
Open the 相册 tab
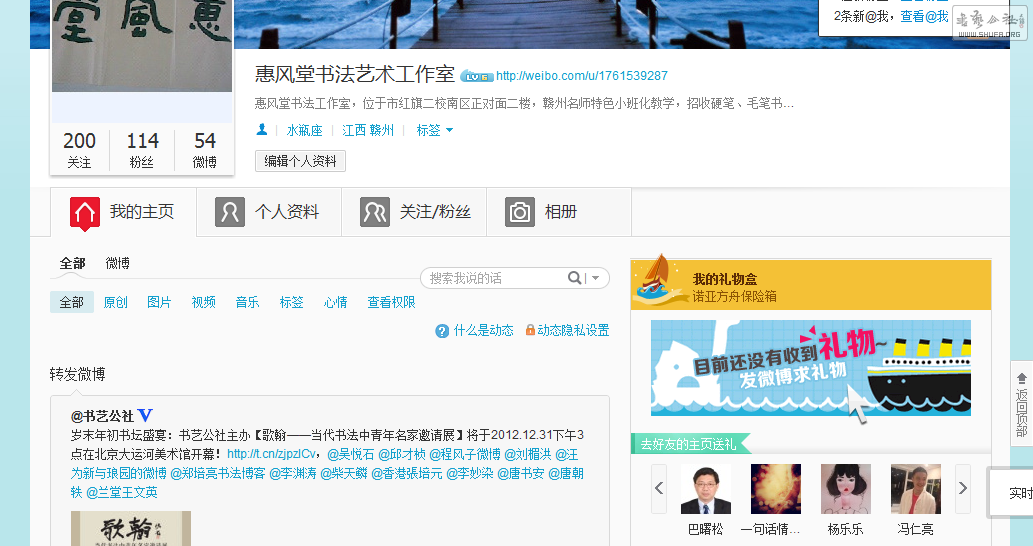[559, 212]
